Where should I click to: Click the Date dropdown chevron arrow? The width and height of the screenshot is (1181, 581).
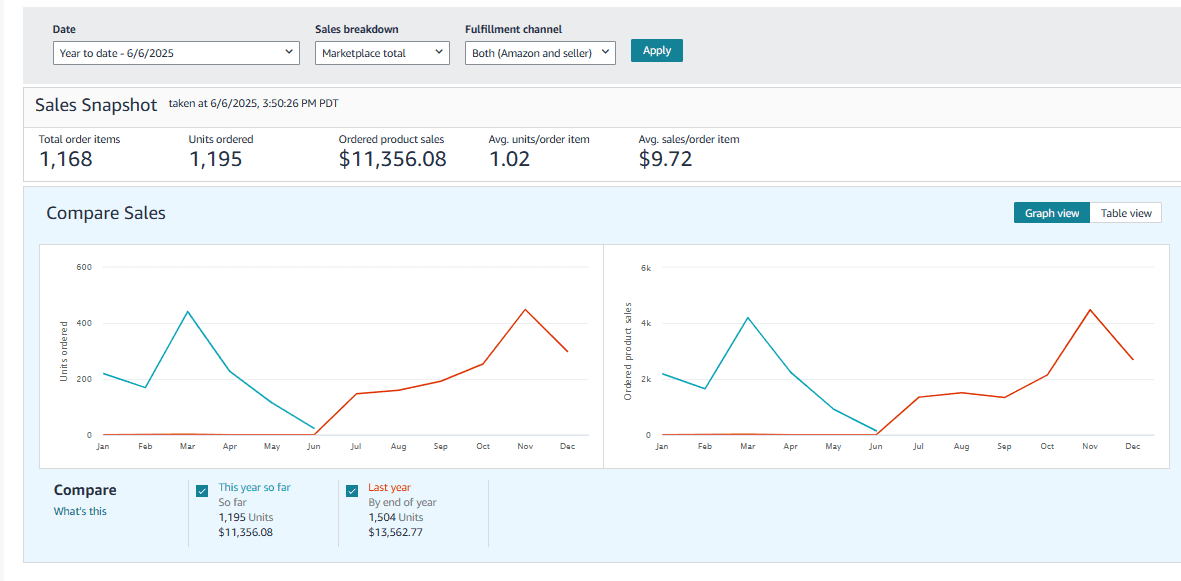pyautogui.click(x=289, y=52)
